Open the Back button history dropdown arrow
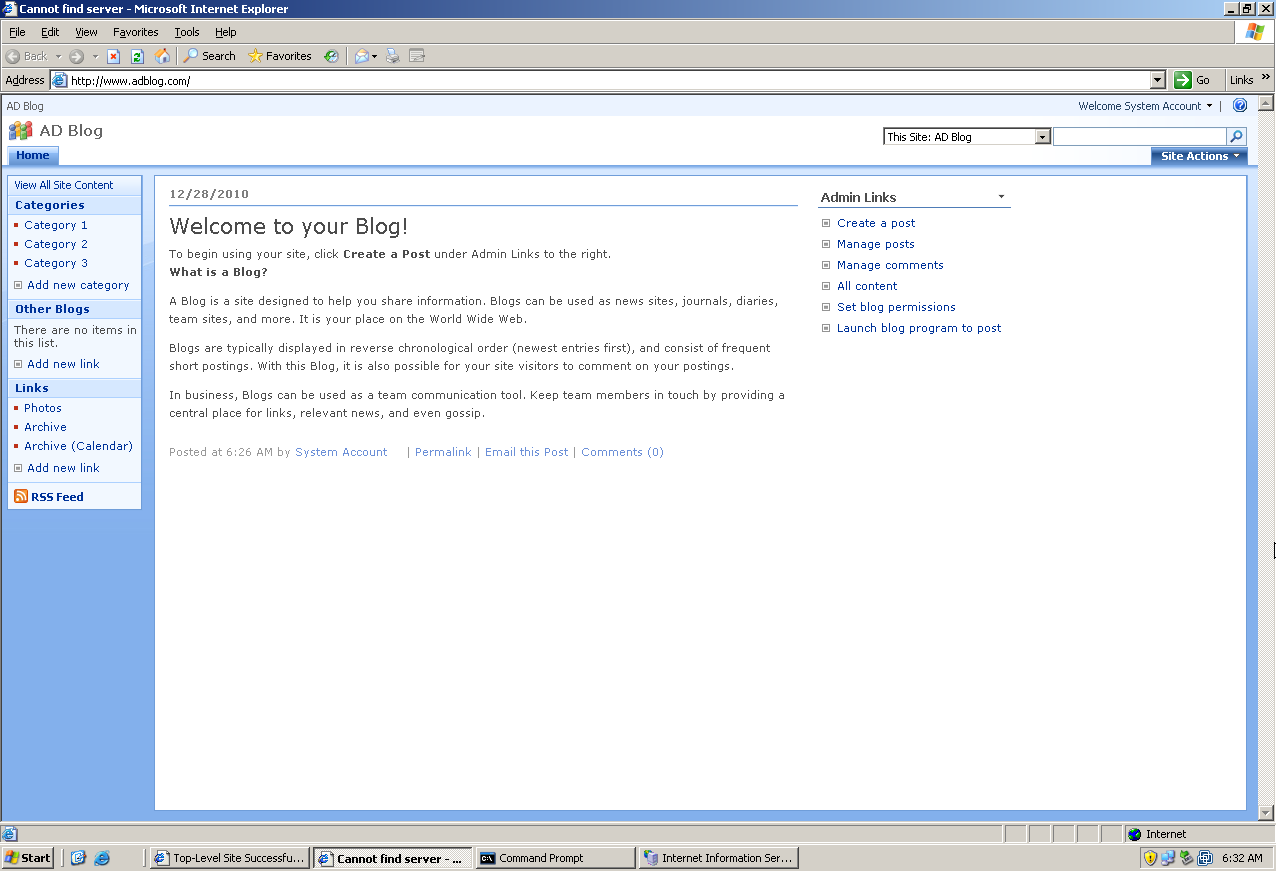 click(x=58, y=56)
